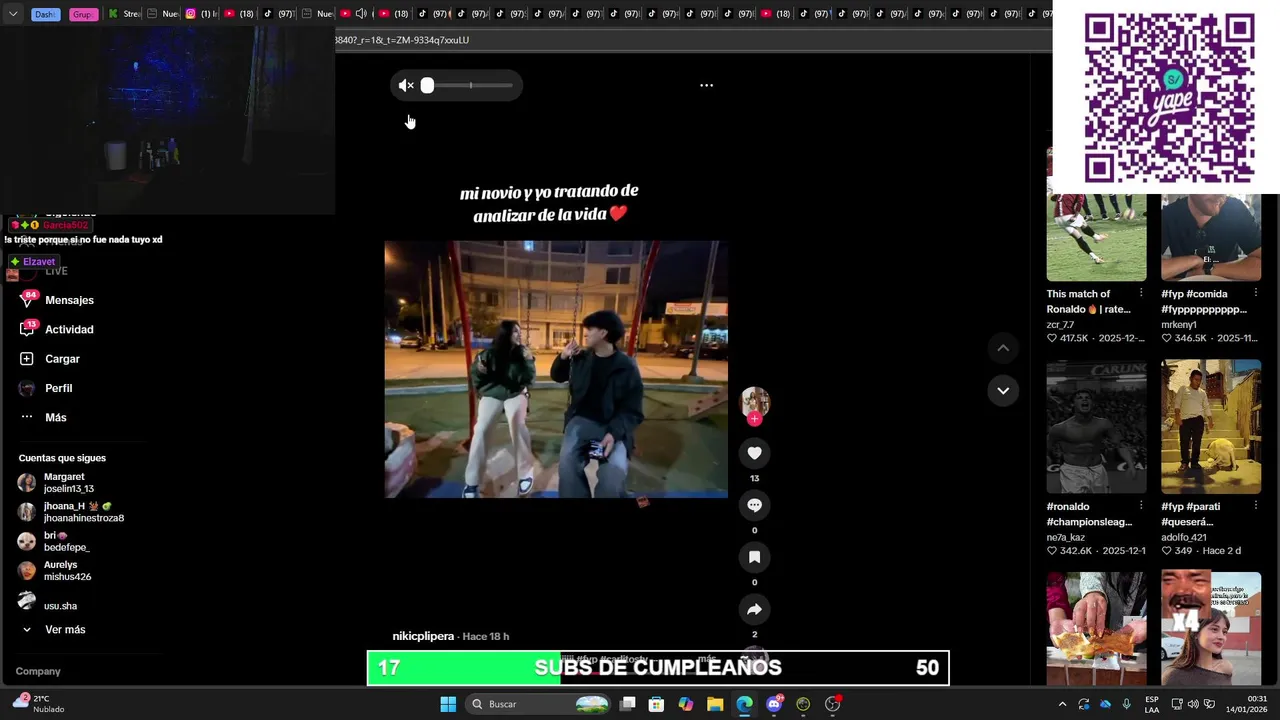The height and width of the screenshot is (720, 1280).
Task: Show hidden system tray icons chevron
Action: click(x=1062, y=704)
